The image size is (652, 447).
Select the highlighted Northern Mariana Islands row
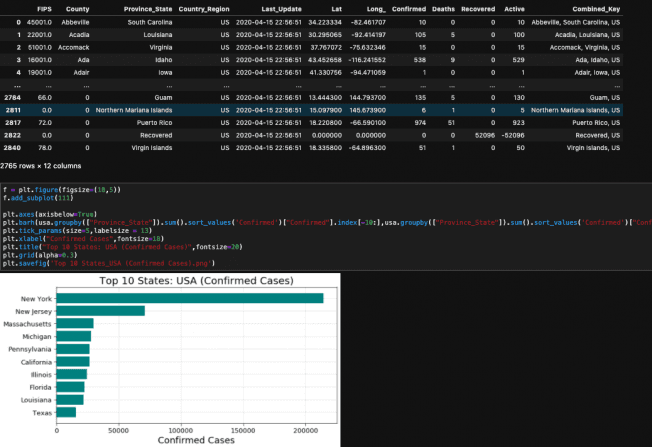pos(311,110)
